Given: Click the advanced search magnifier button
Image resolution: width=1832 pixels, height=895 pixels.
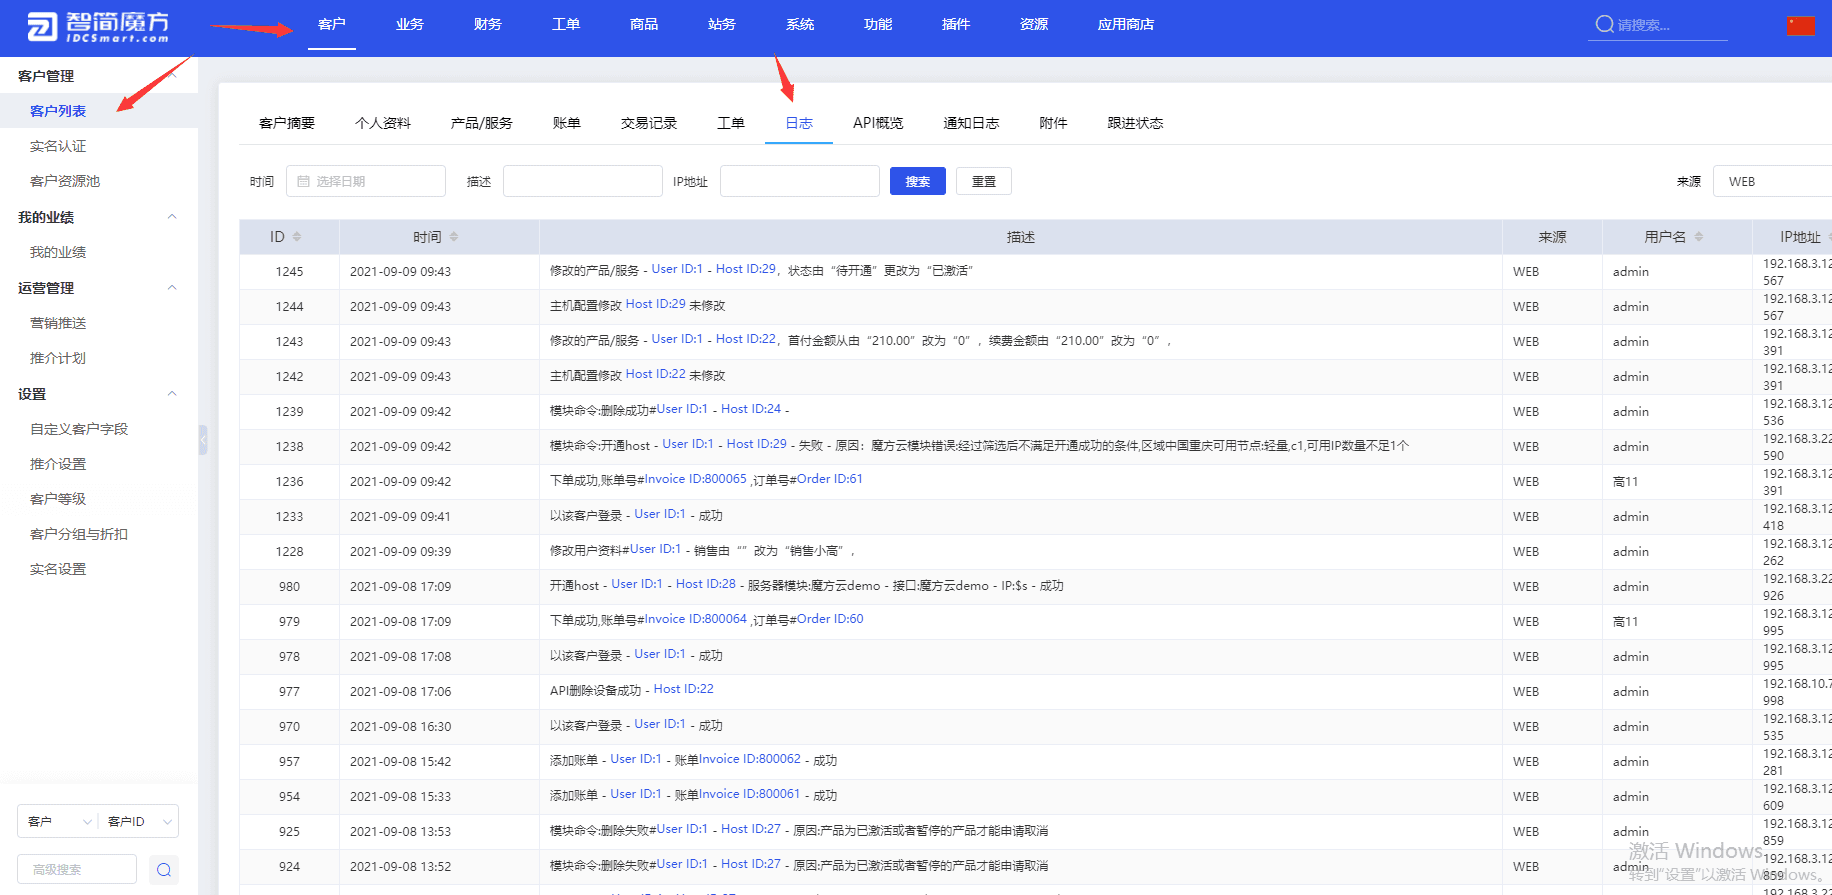Looking at the screenshot, I should [x=164, y=870].
